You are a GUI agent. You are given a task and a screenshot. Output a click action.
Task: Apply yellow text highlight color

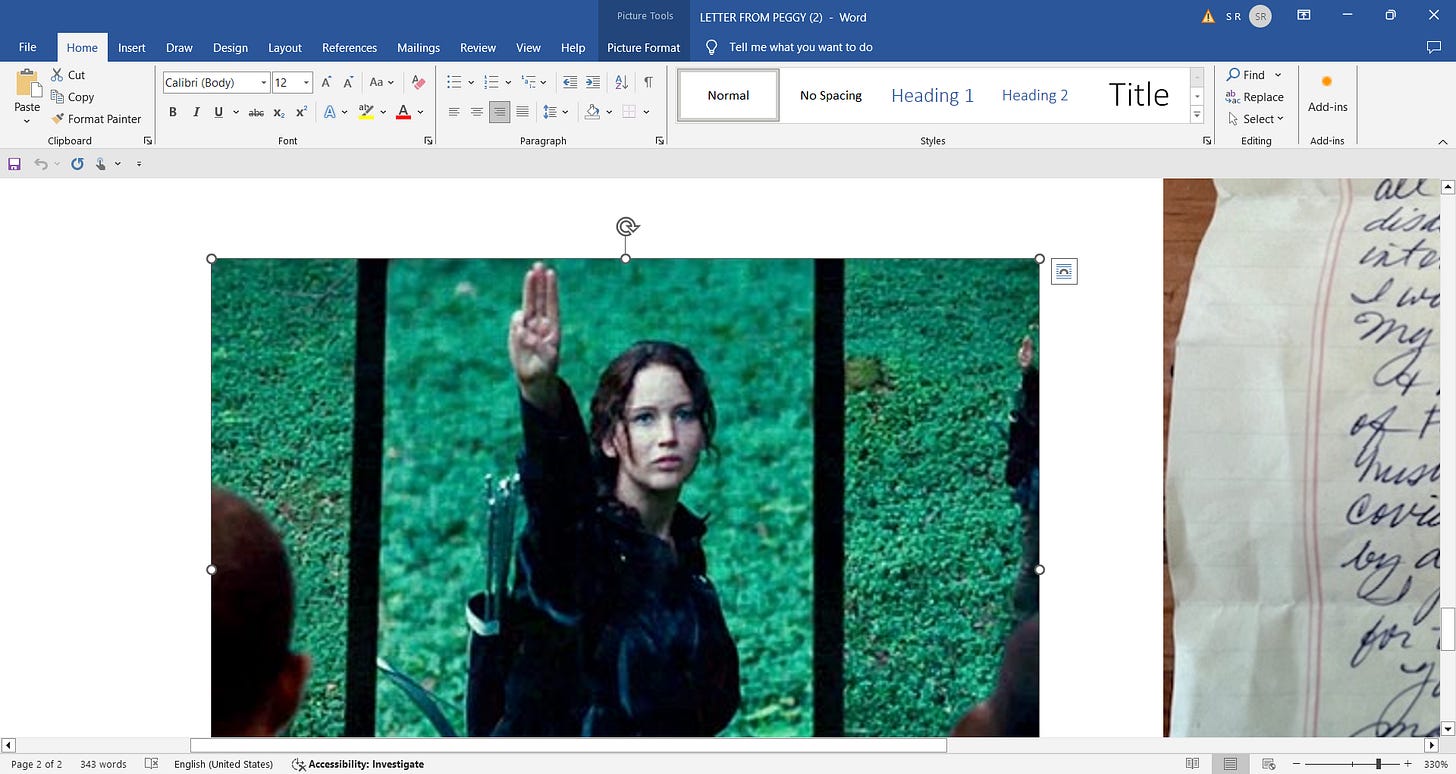tap(366, 112)
